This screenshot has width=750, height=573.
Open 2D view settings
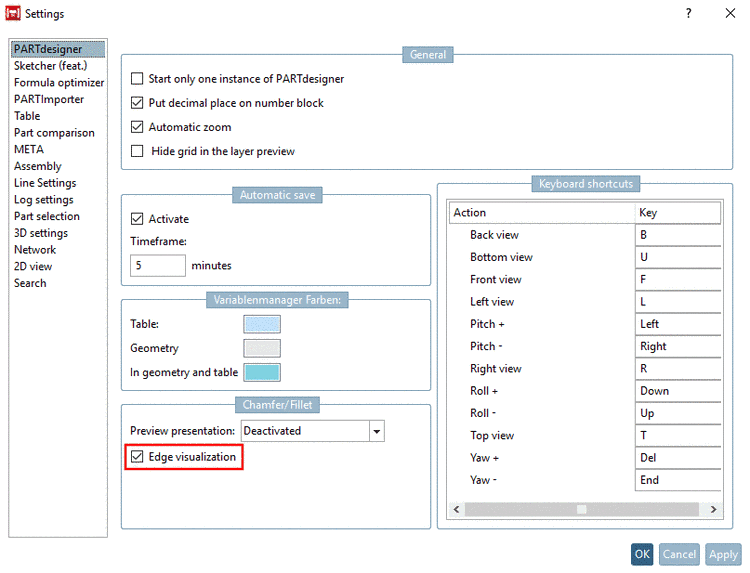coord(58,266)
